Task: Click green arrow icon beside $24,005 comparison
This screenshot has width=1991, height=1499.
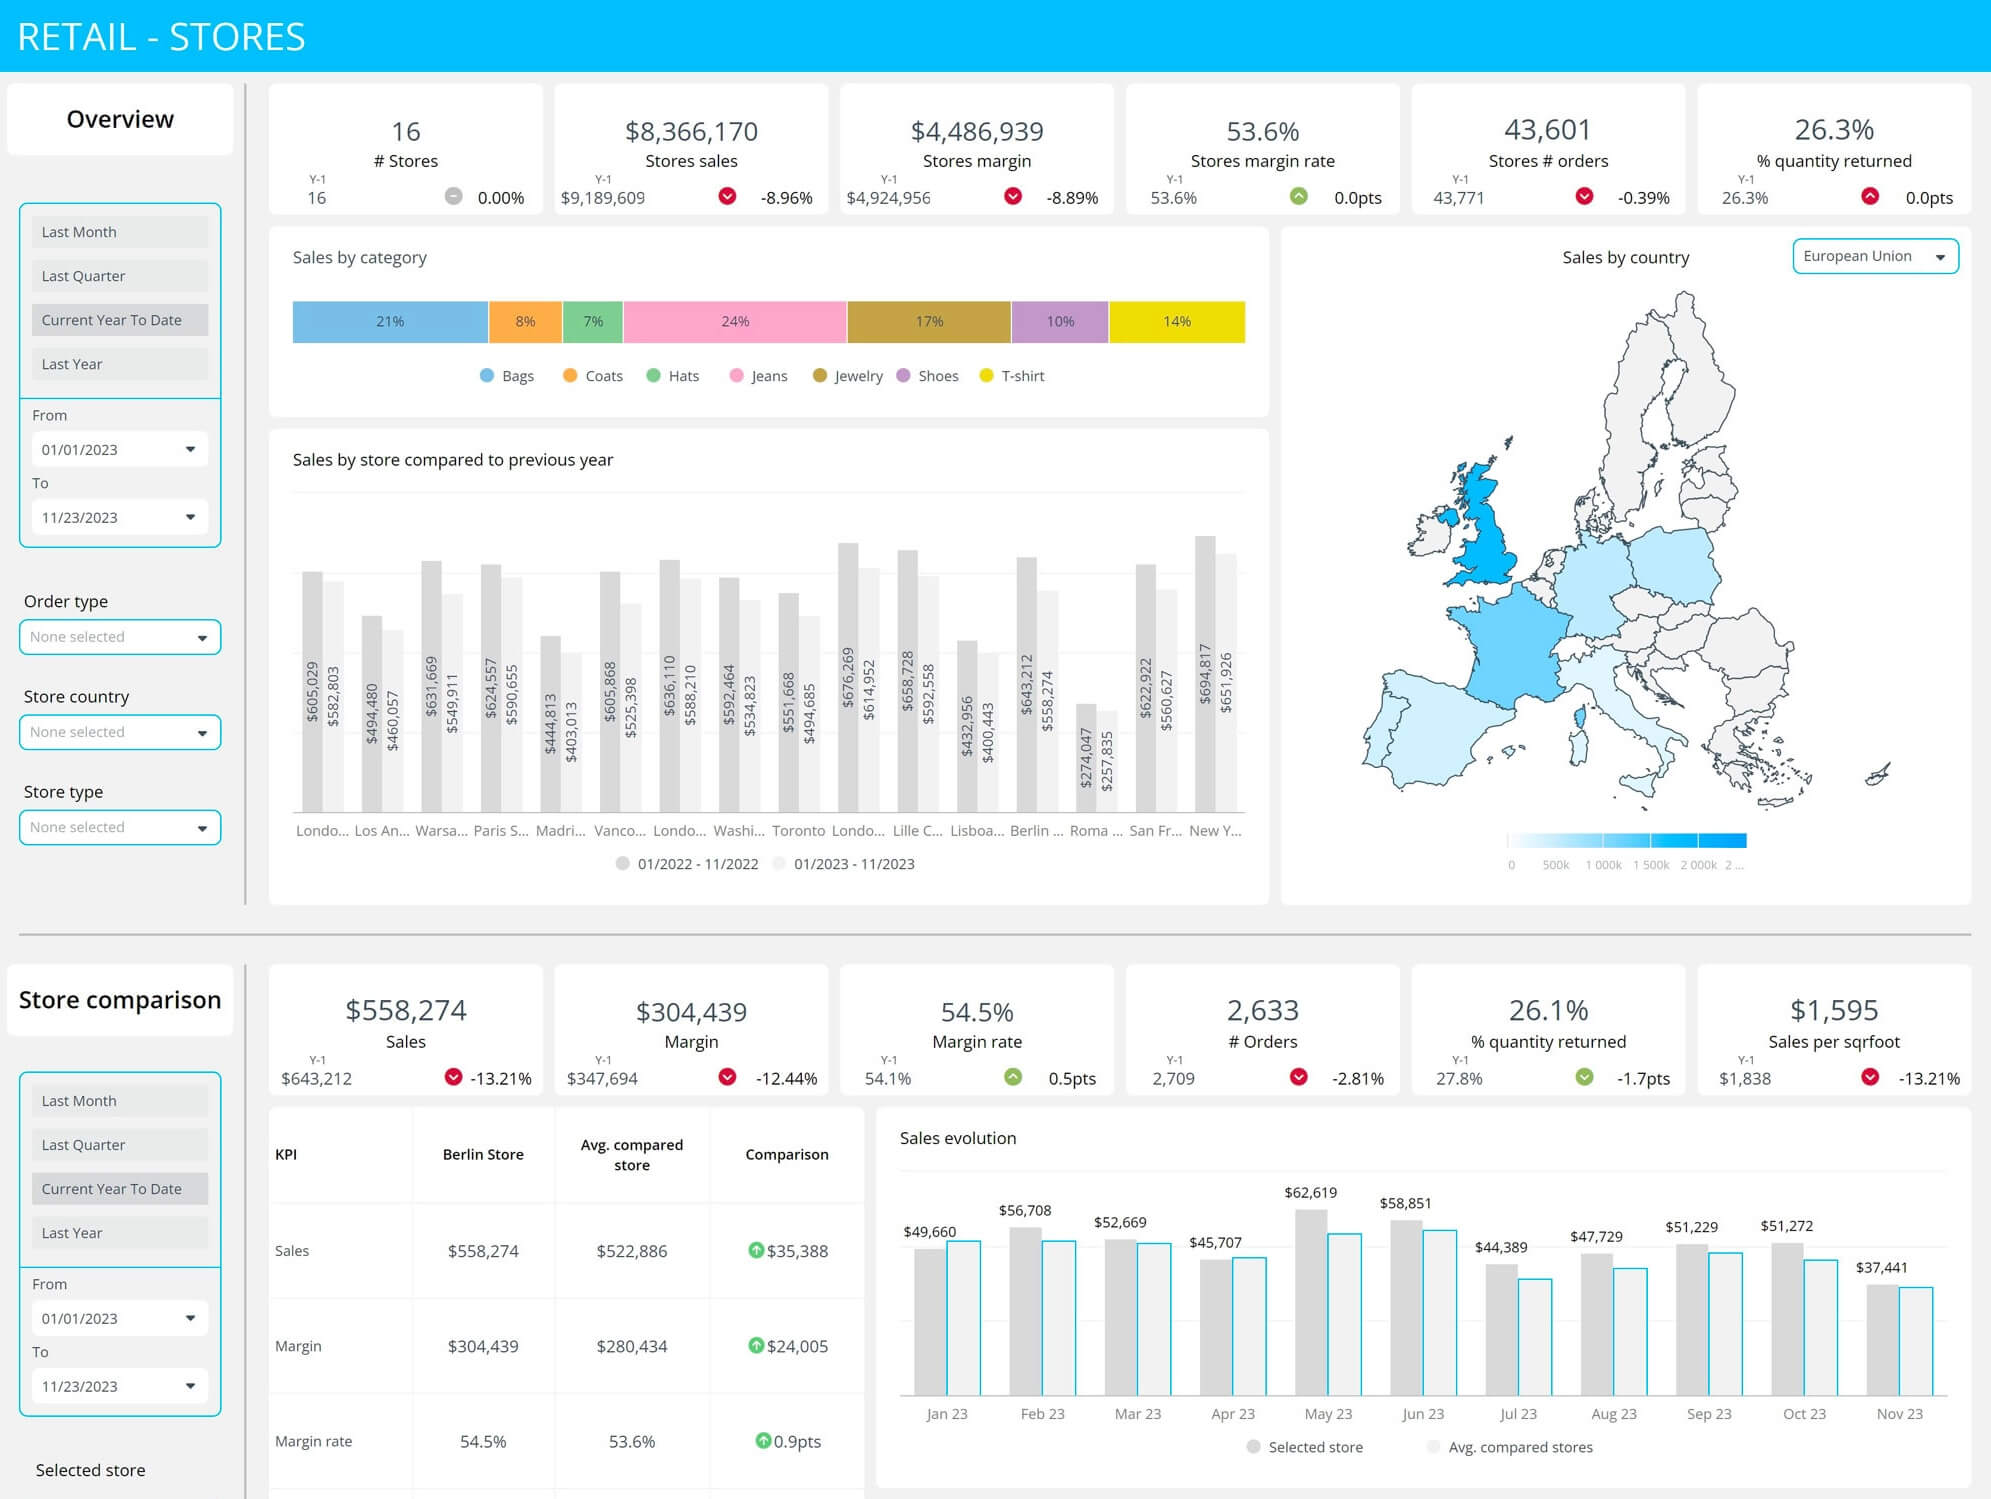Action: pos(756,1345)
